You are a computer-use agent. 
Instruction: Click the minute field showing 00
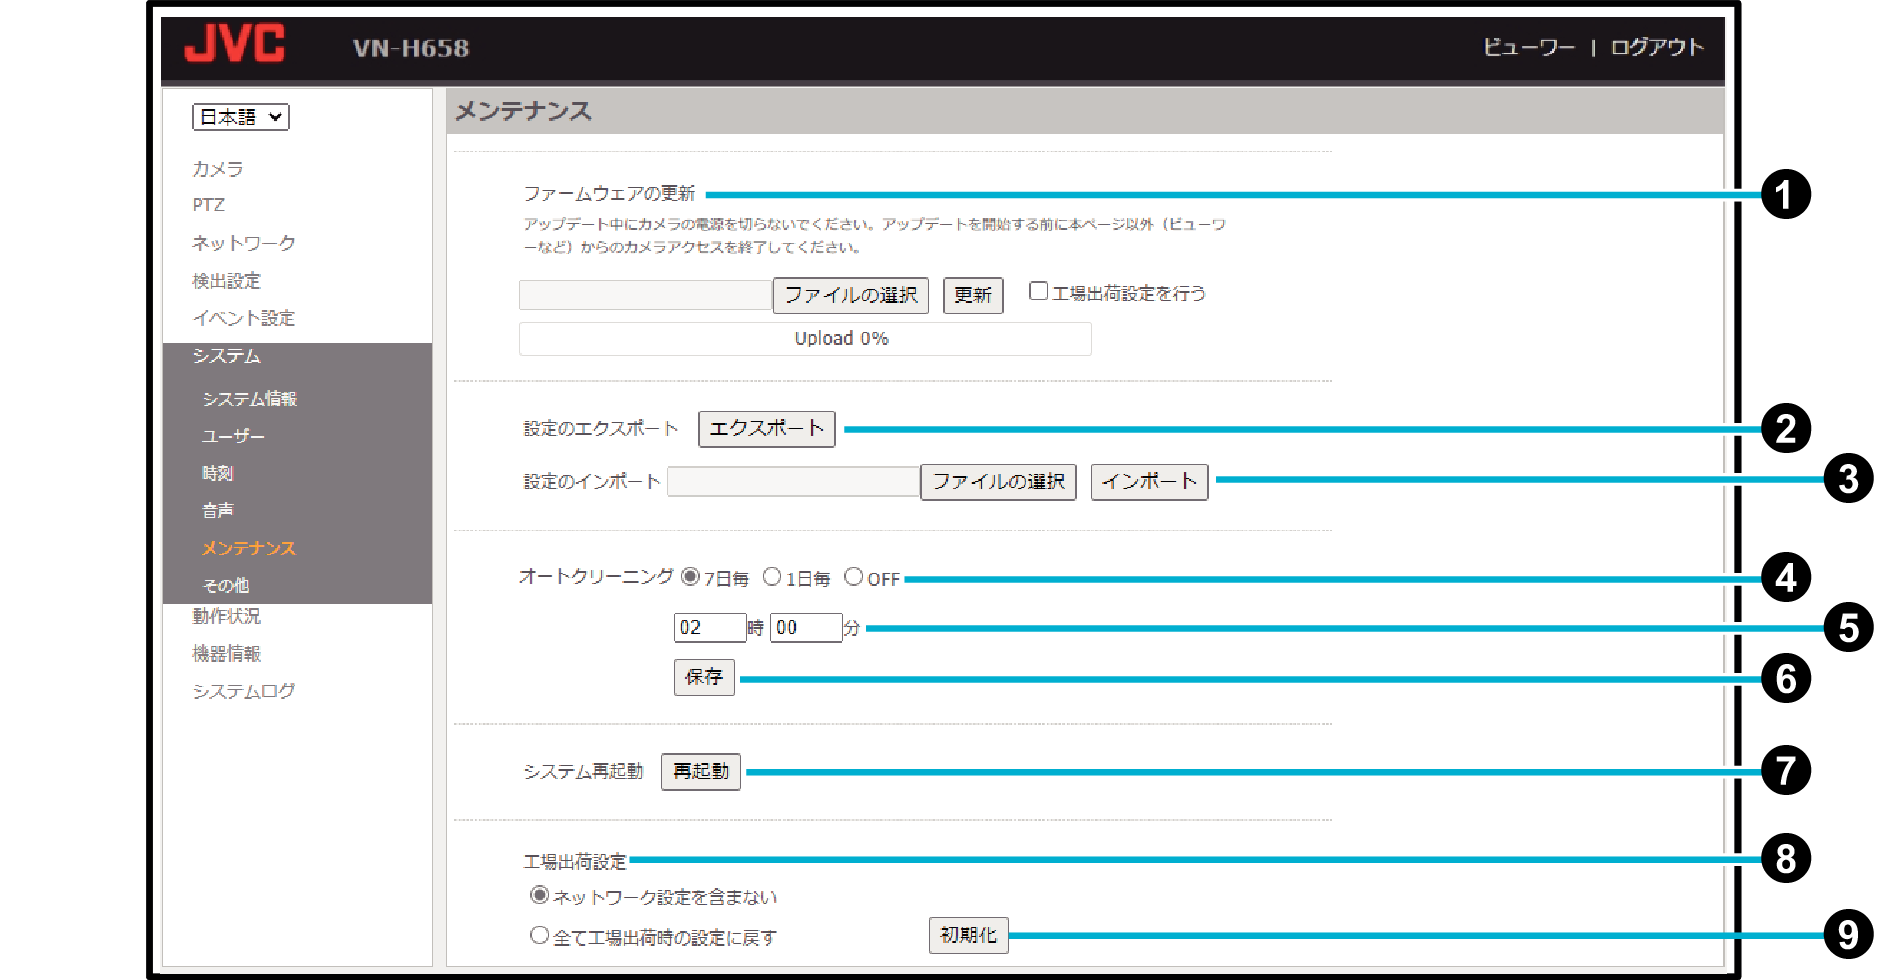806,628
